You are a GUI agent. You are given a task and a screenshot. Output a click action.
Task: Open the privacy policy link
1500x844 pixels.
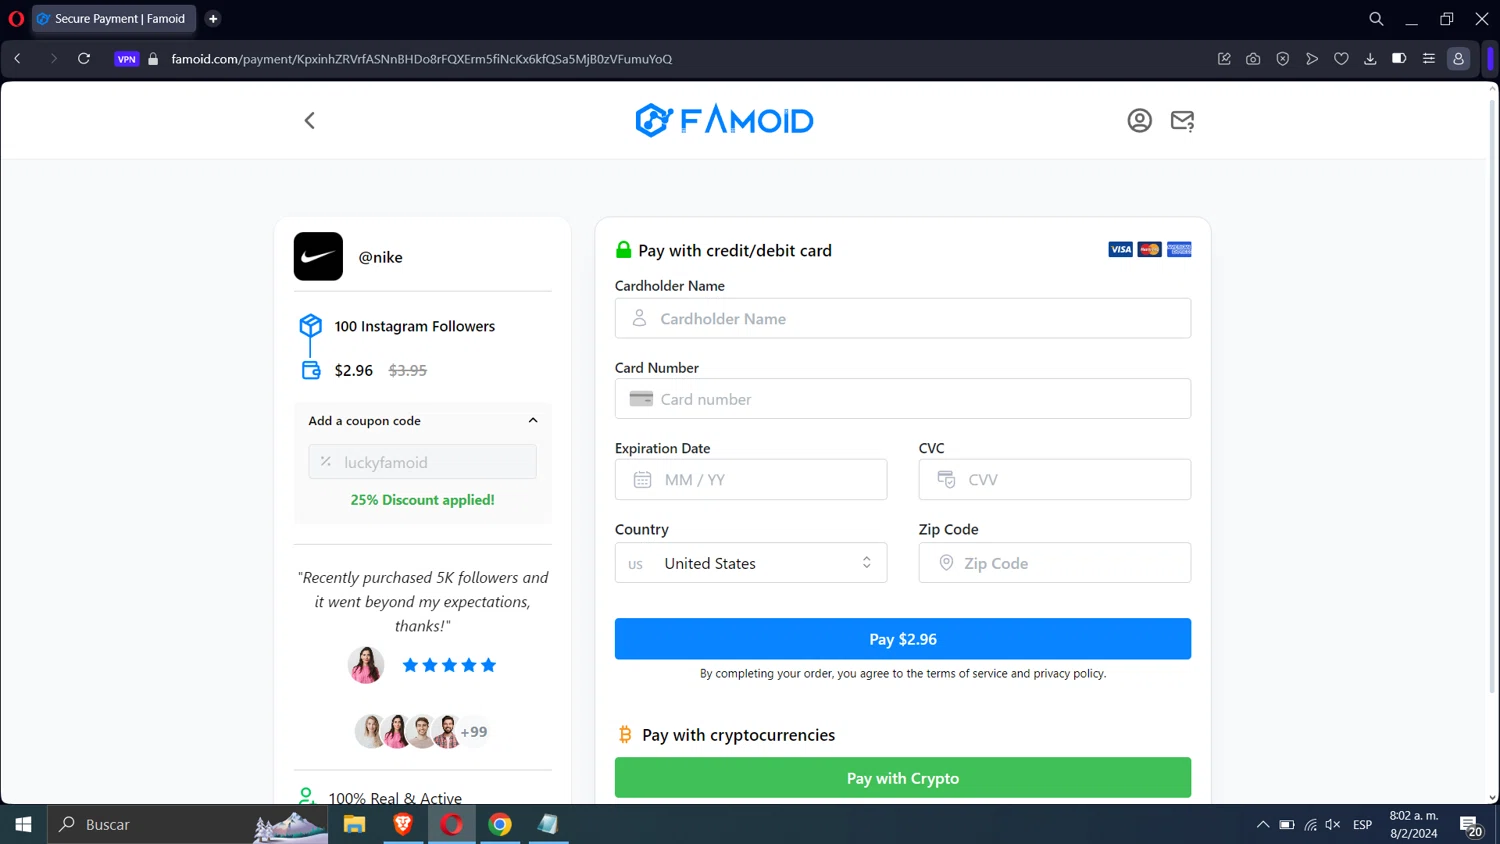click(1068, 674)
